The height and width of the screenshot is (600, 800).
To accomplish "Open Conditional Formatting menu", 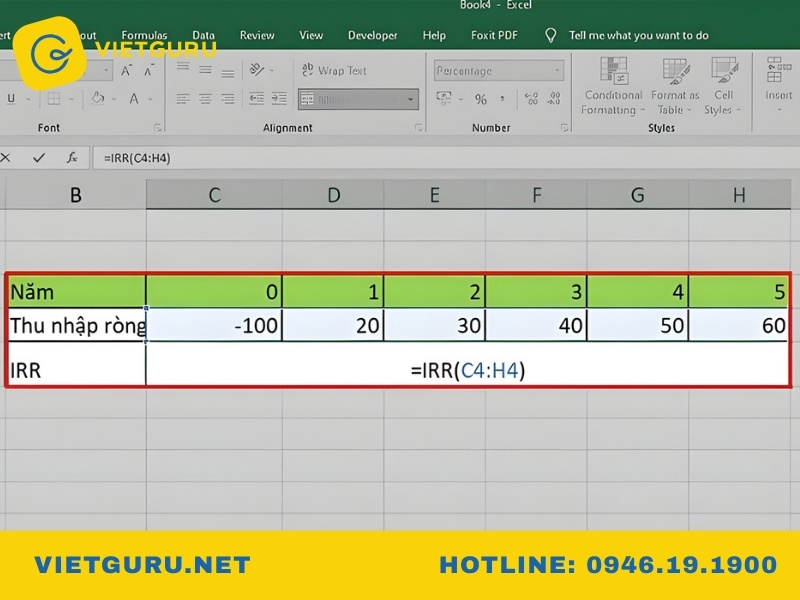I will (613, 86).
